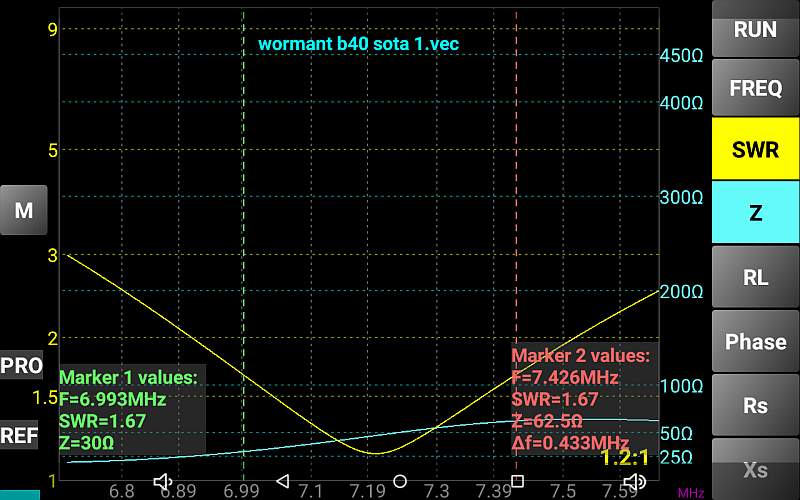The width and height of the screenshot is (800, 500).
Task: Open the M marker menu button
Action: pos(23,211)
